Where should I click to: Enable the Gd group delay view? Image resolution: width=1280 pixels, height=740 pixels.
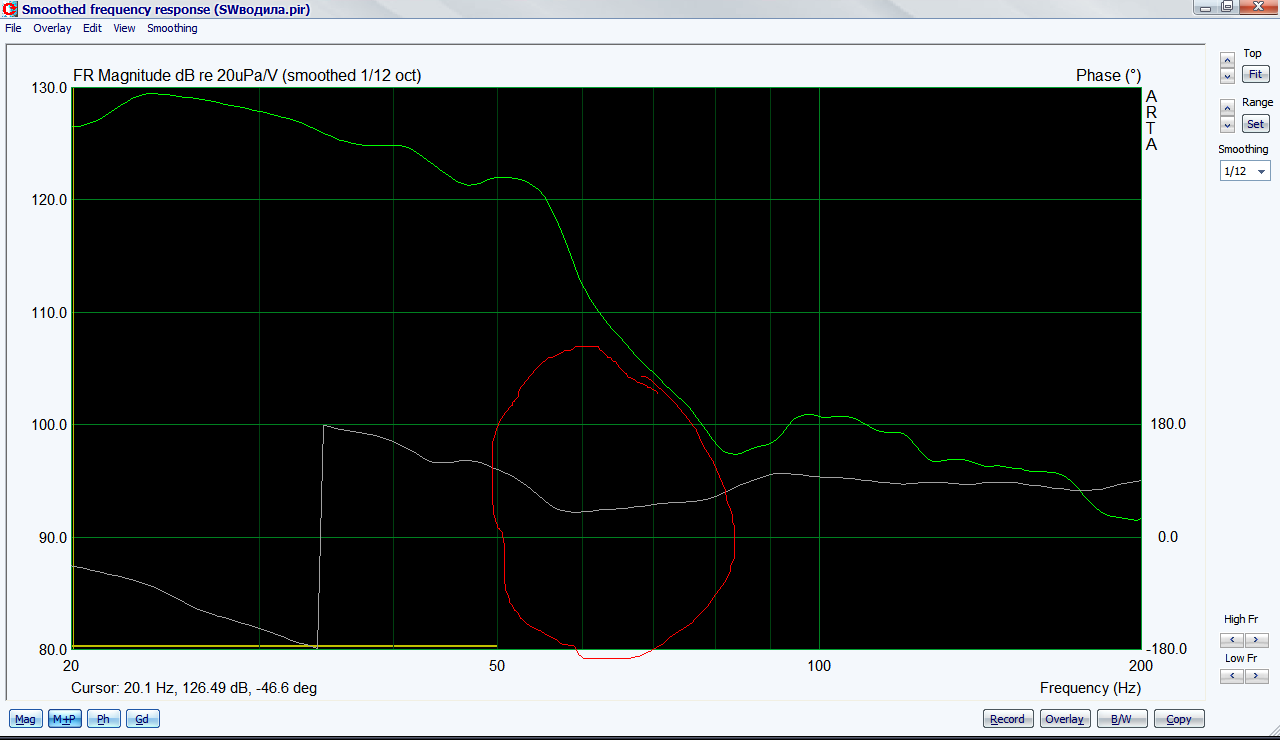click(142, 719)
